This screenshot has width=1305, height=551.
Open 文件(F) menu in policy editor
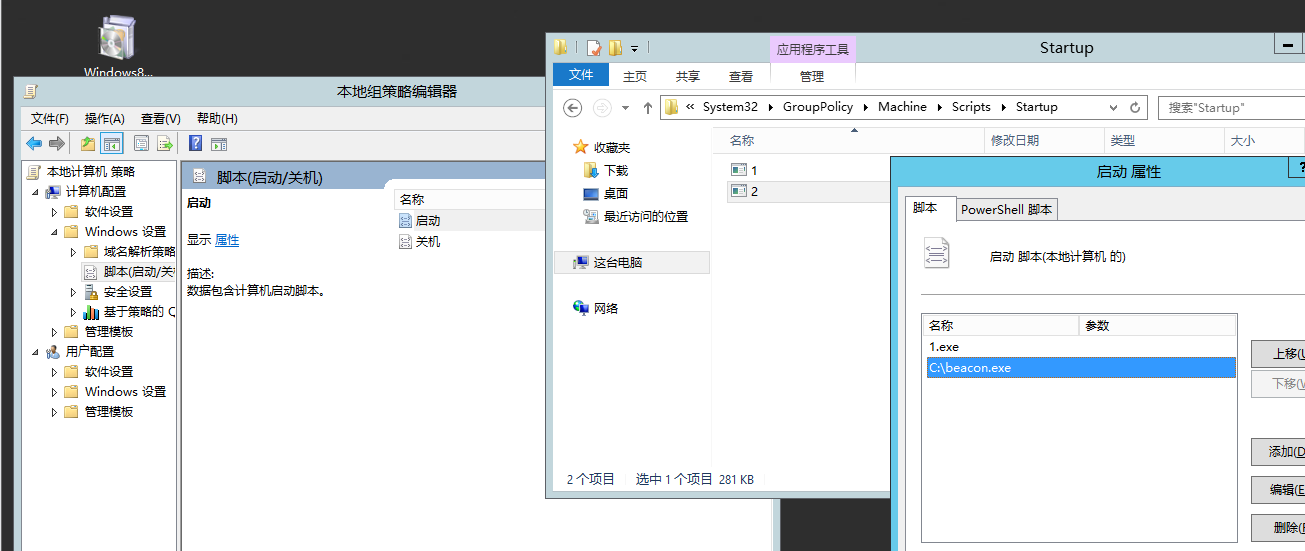[x=50, y=118]
